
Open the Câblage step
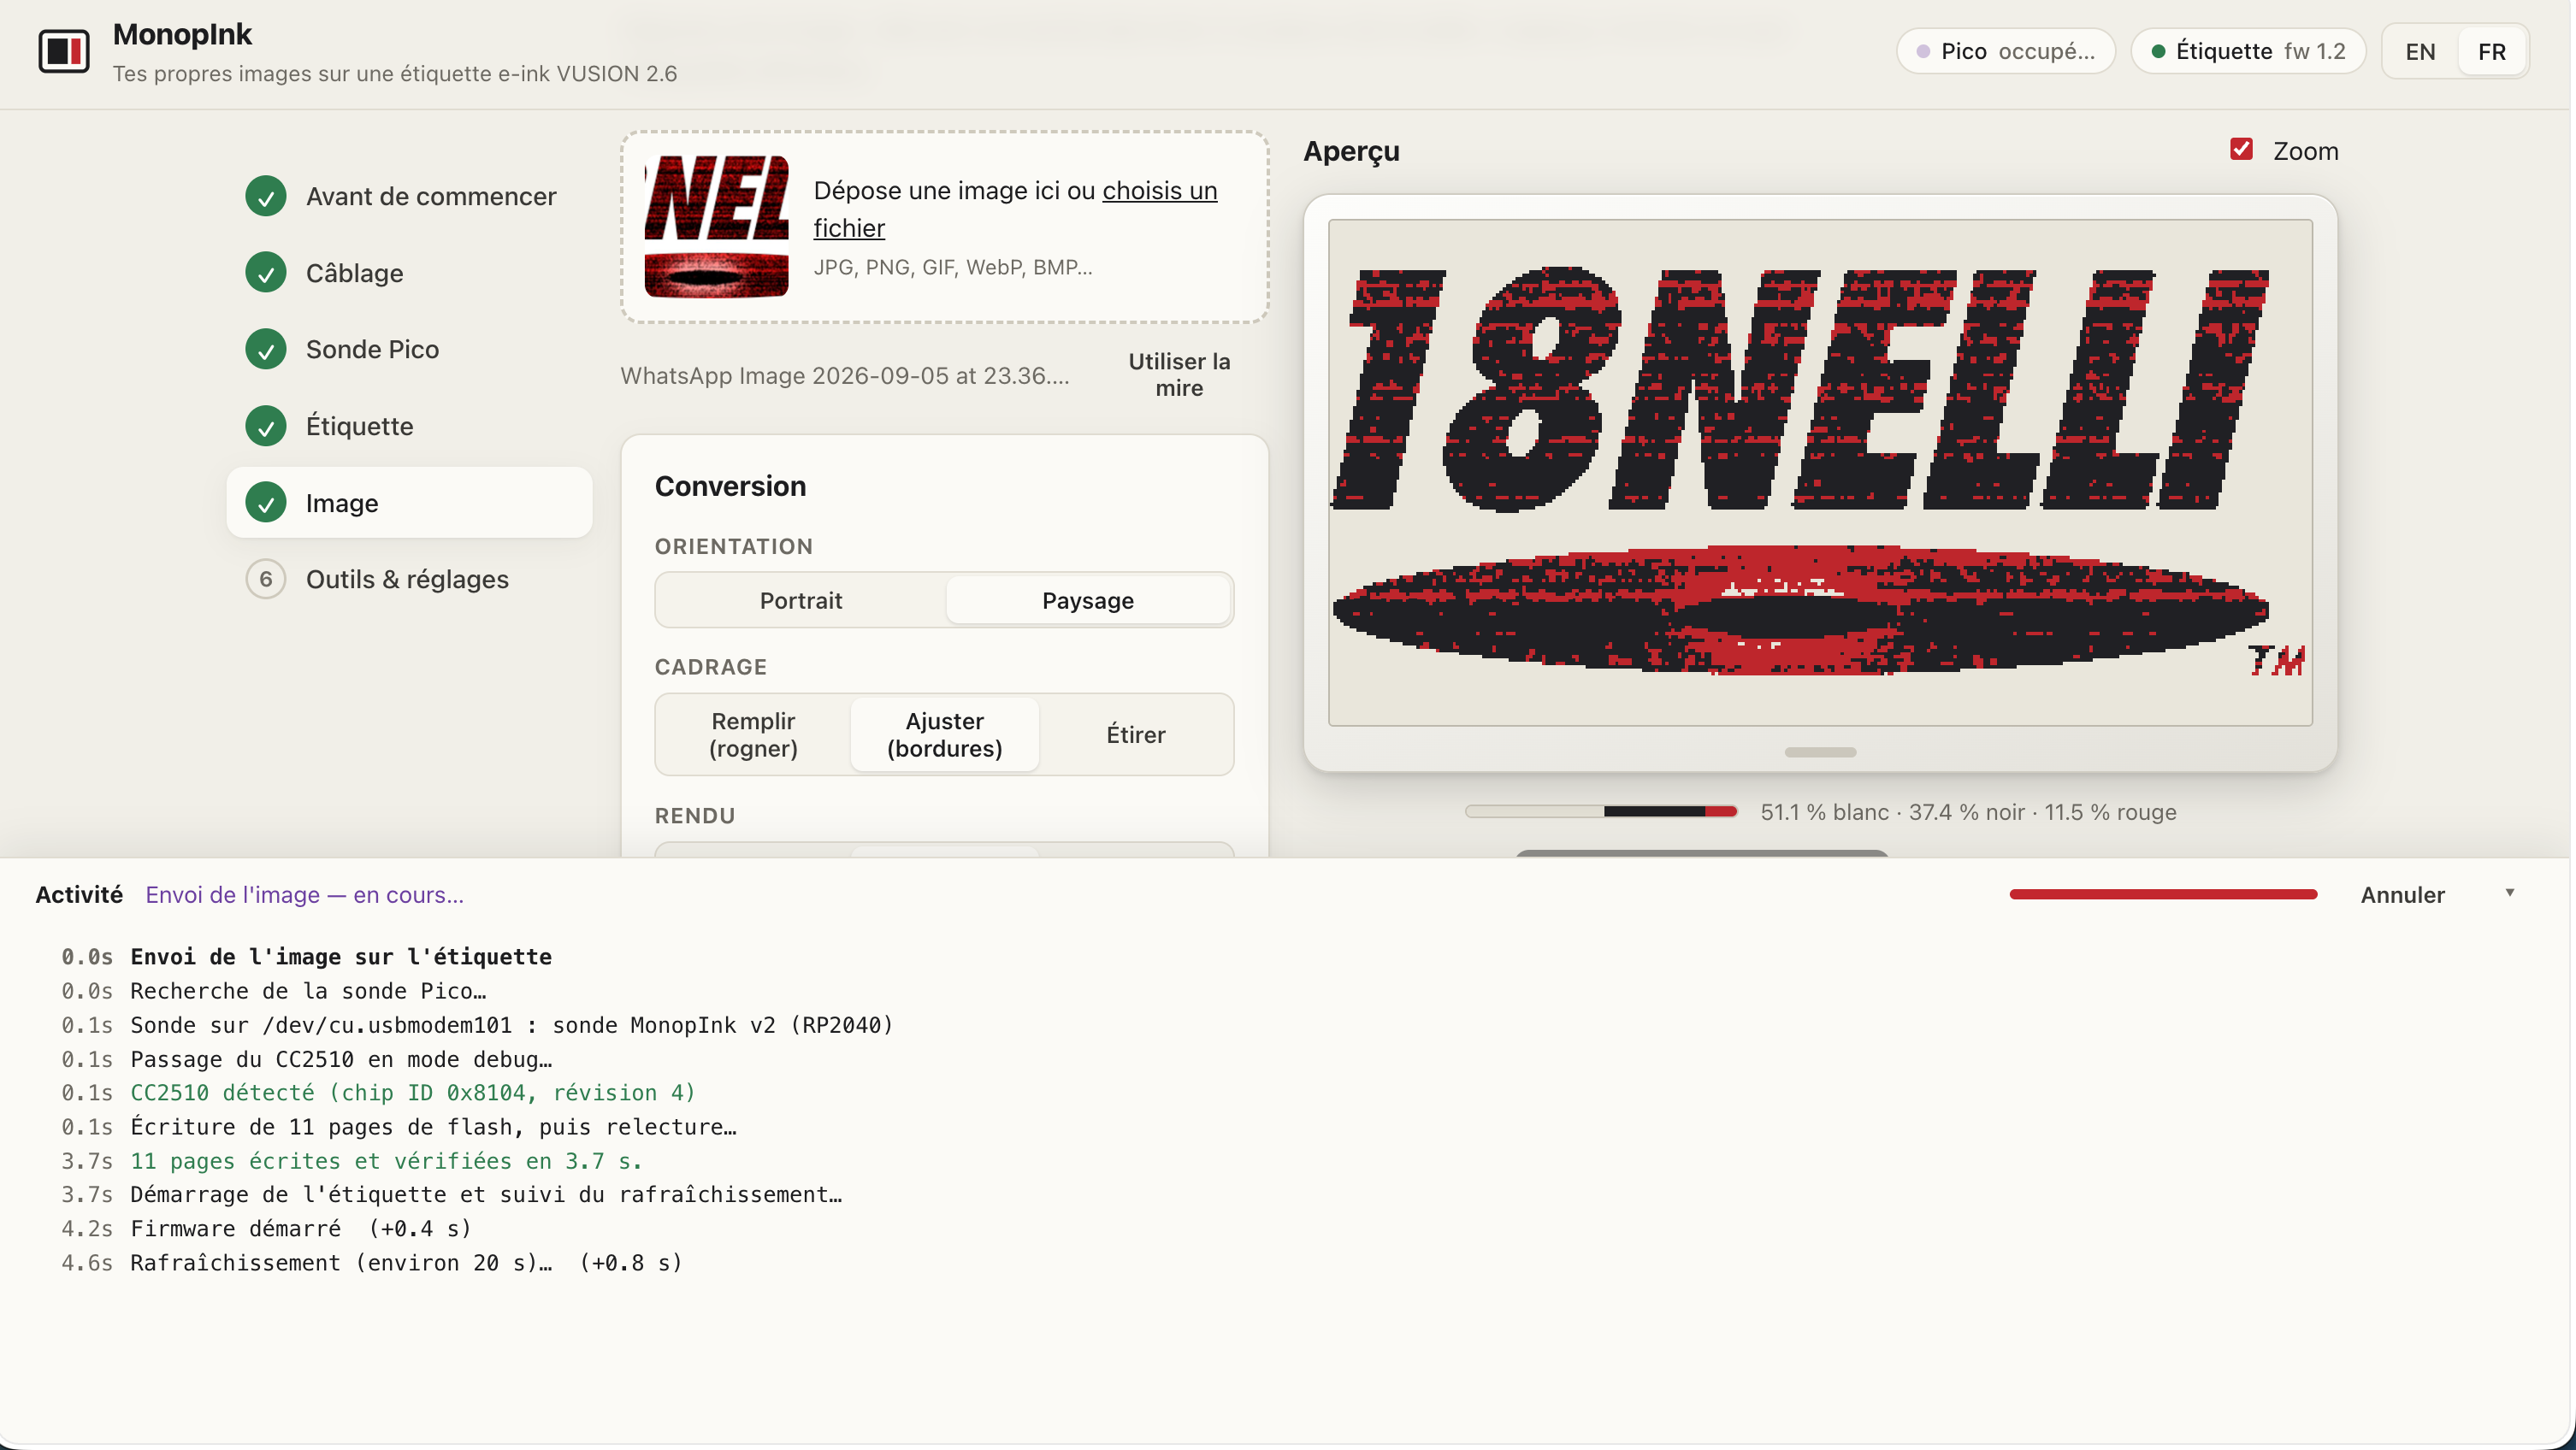[x=409, y=273]
